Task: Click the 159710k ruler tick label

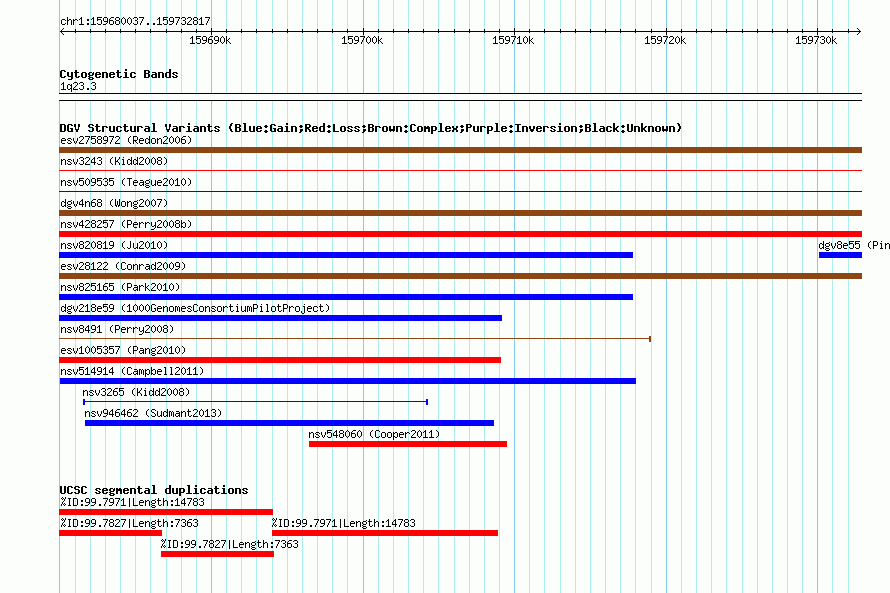Action: pyautogui.click(x=513, y=41)
